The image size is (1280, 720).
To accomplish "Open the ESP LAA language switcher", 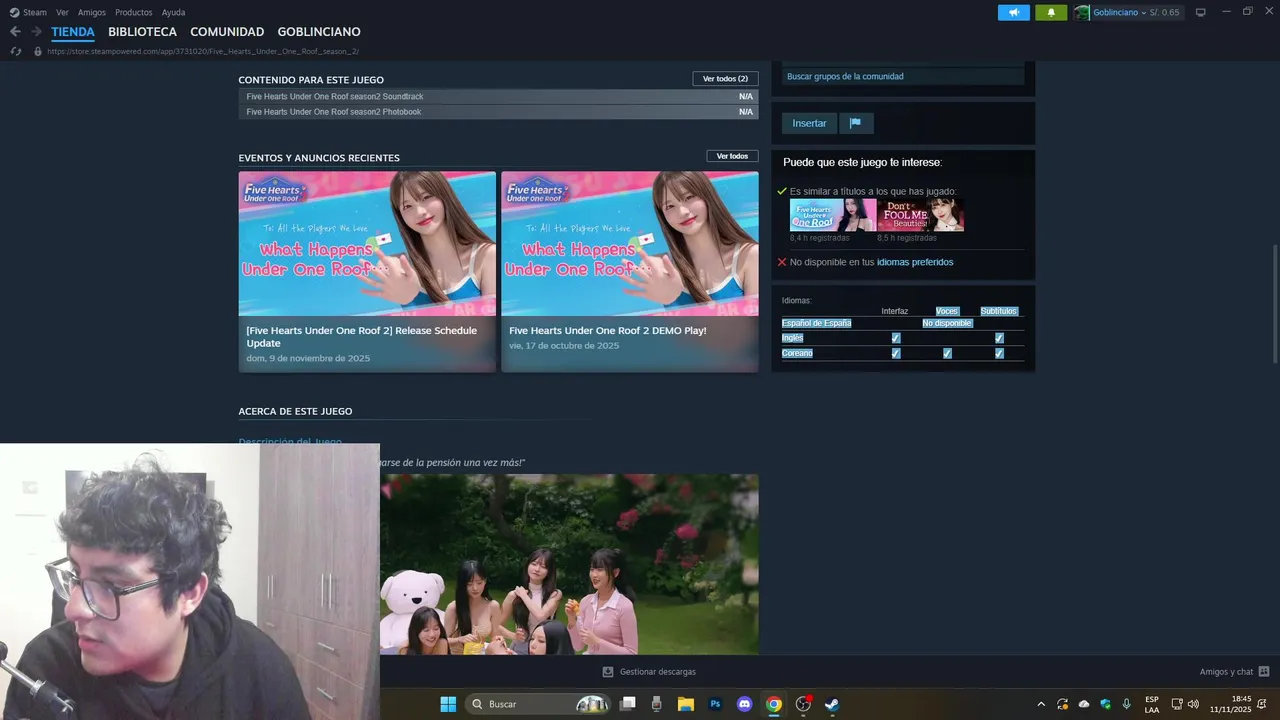I will tap(1152, 704).
